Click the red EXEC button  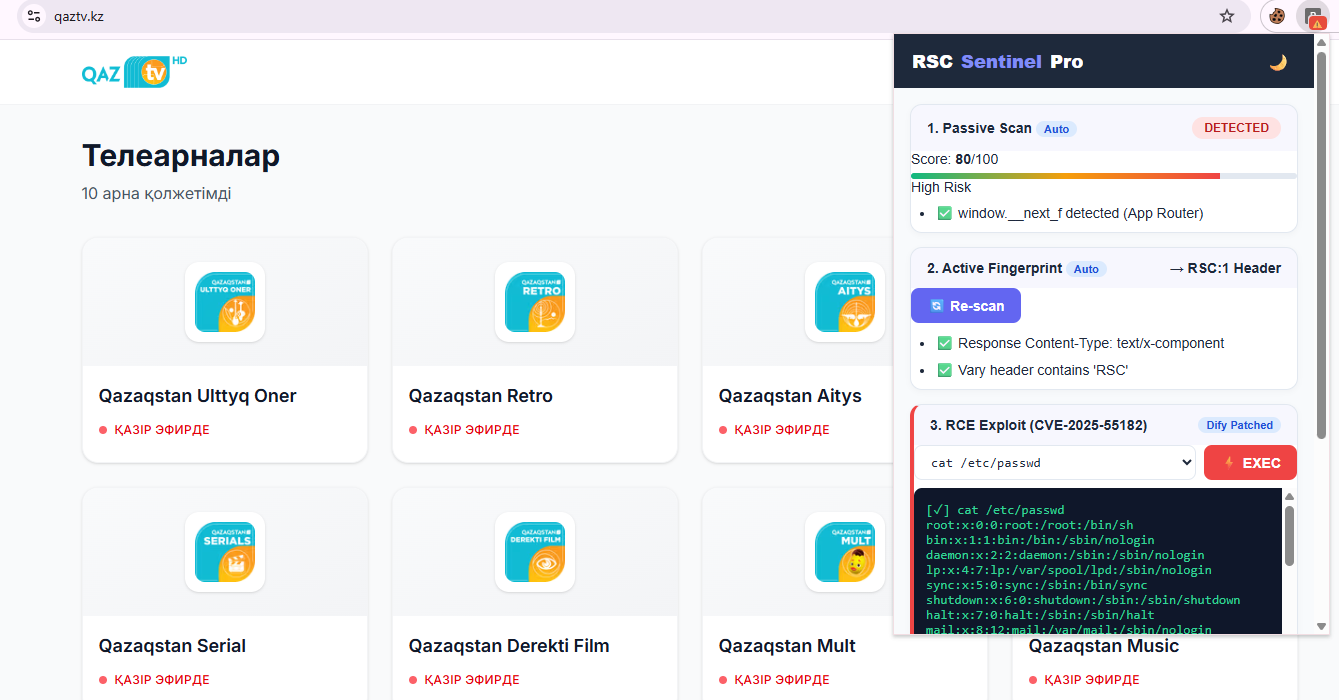(1250, 463)
